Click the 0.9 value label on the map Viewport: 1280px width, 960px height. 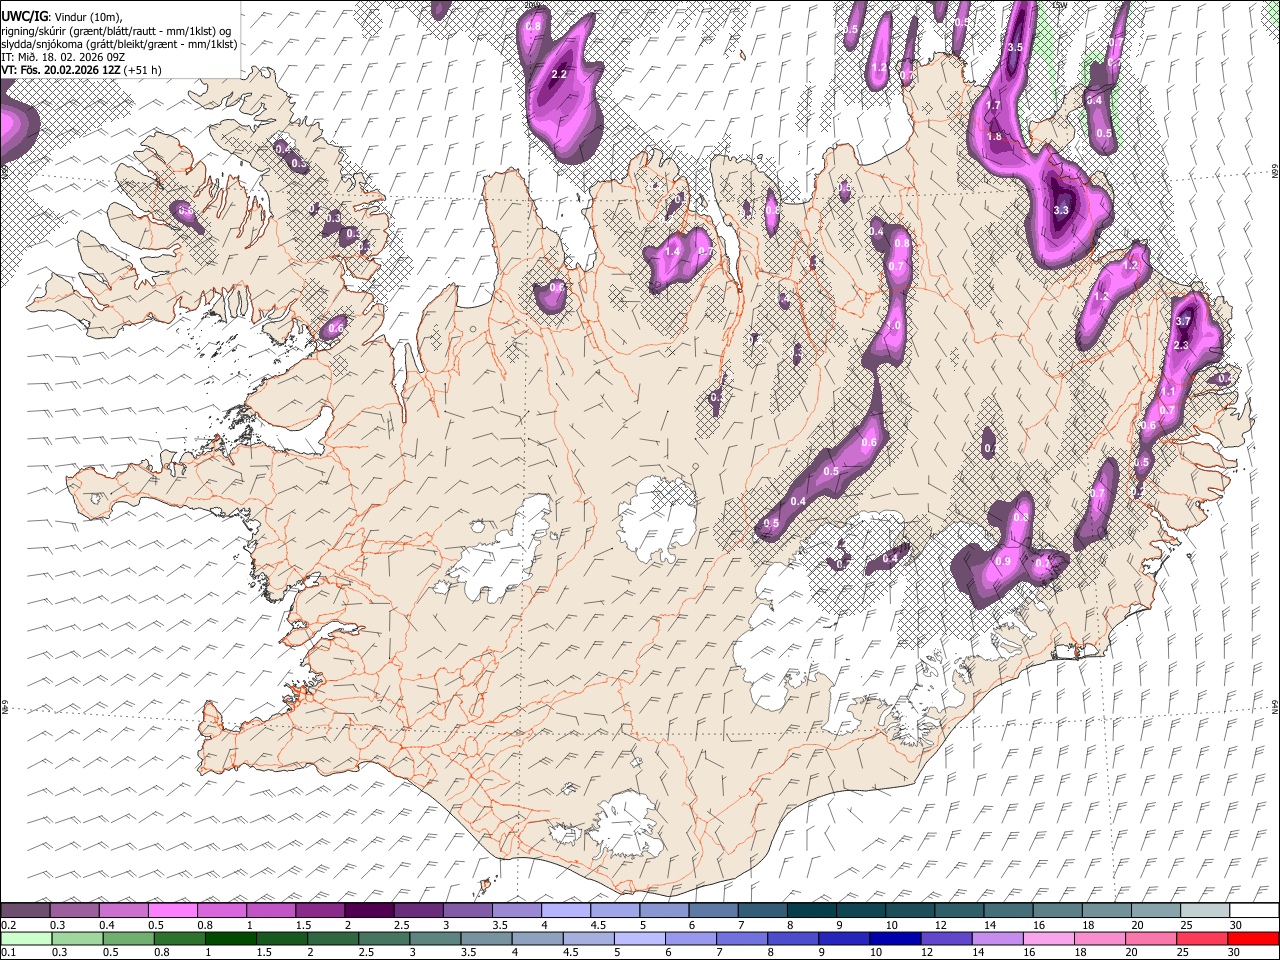click(x=1004, y=562)
